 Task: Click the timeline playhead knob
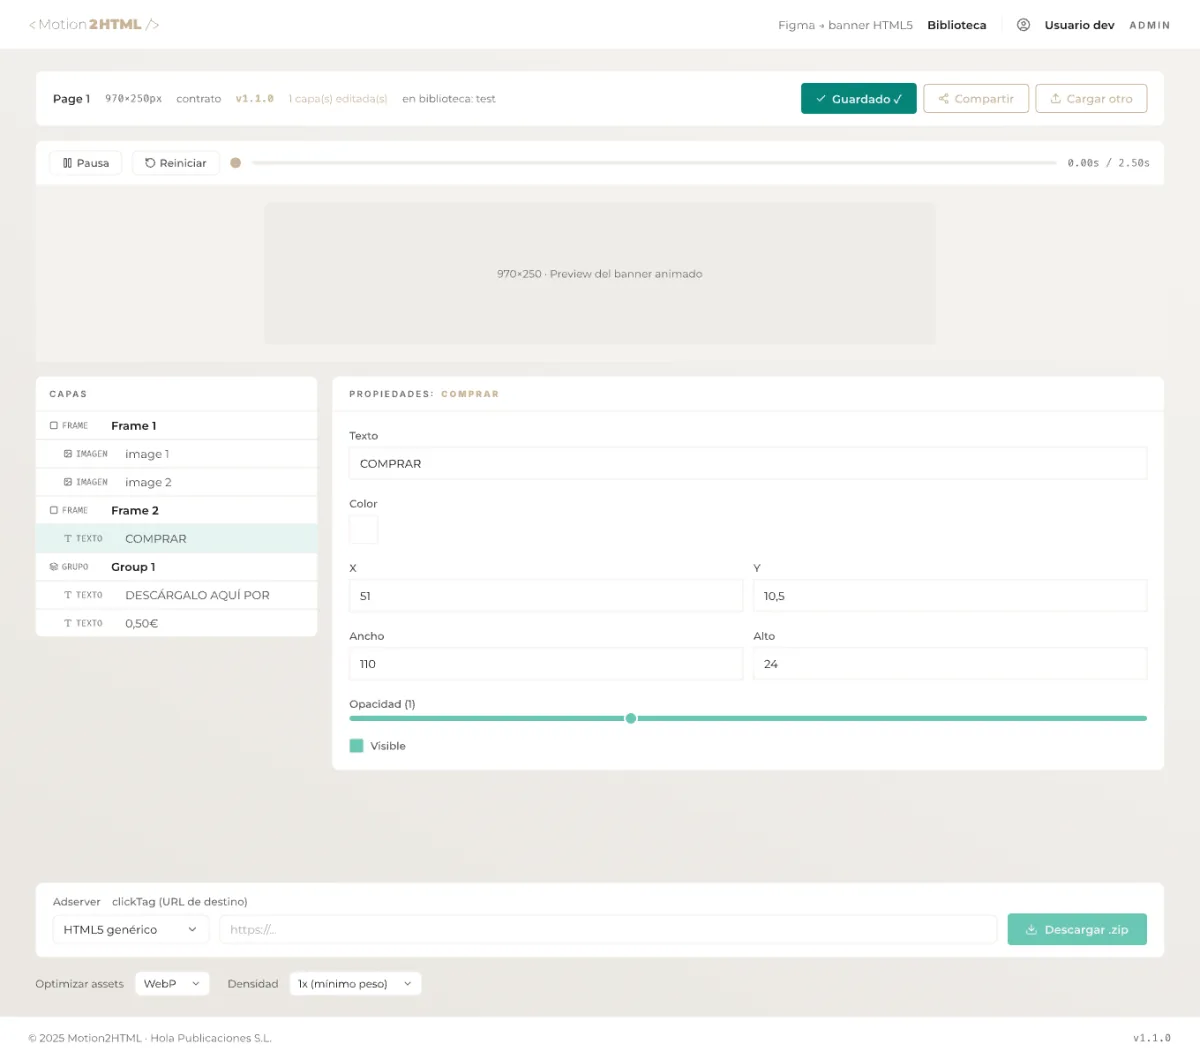[236, 163]
